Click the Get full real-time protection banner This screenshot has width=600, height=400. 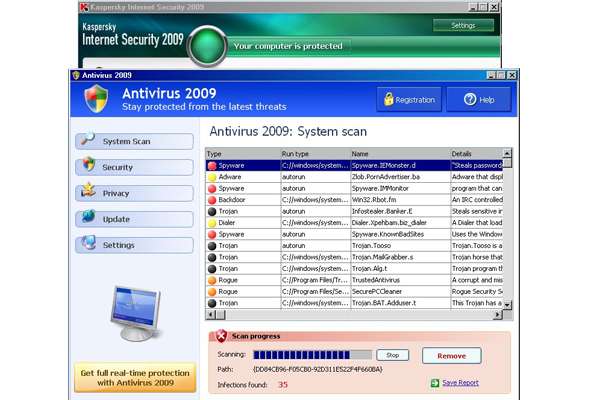135,377
